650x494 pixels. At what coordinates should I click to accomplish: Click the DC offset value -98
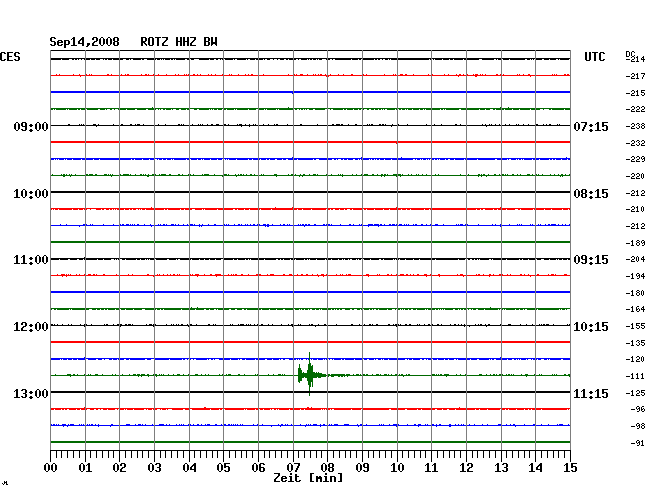tap(638, 426)
